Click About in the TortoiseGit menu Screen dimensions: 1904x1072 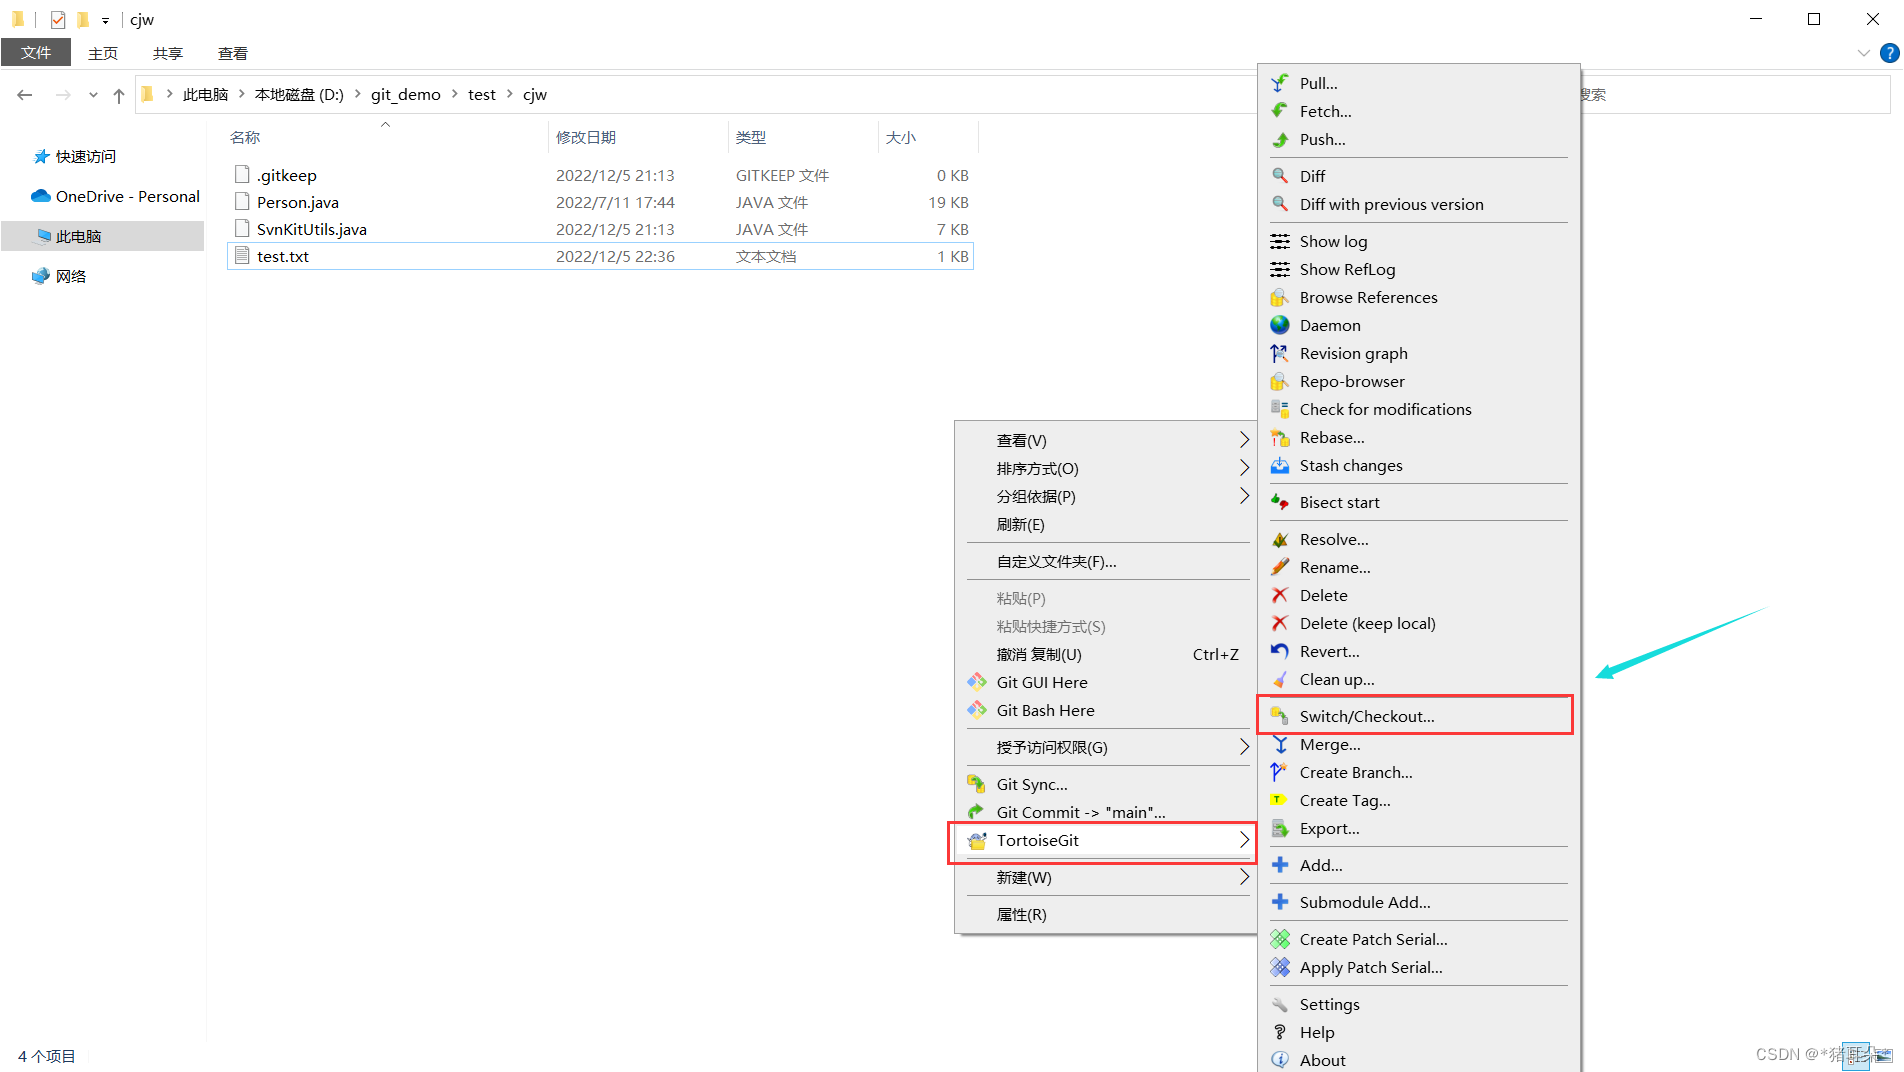click(1418, 1060)
